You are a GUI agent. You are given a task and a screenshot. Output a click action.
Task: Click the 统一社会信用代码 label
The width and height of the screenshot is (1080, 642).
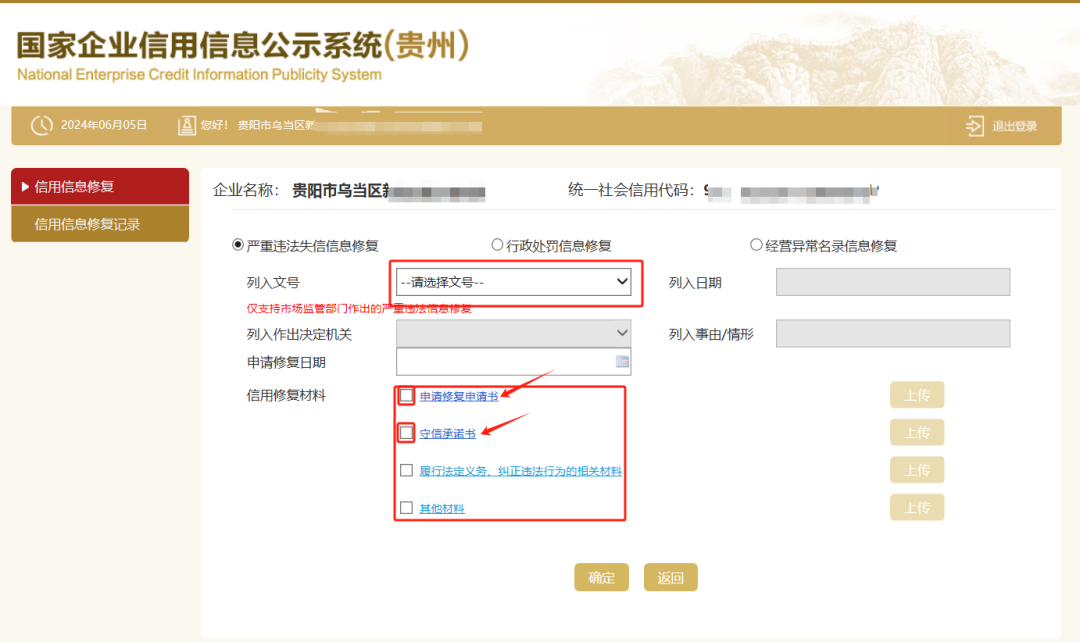[631, 190]
